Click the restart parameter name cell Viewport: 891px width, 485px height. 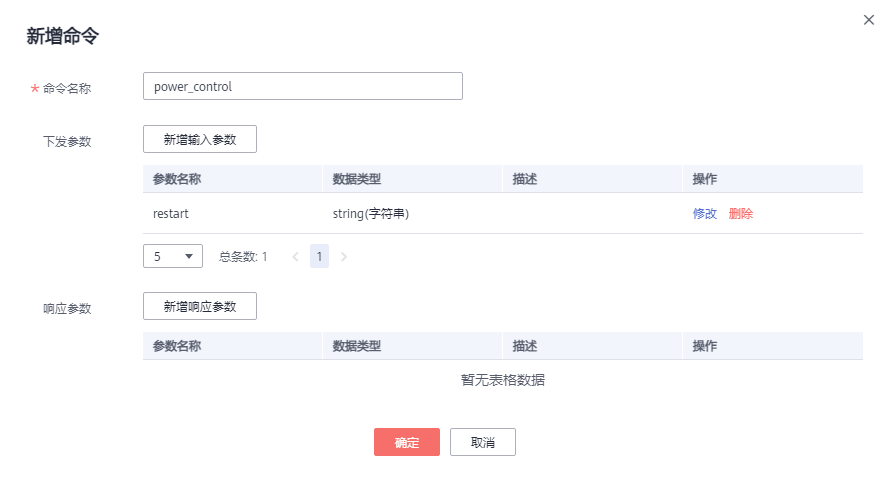(171, 214)
